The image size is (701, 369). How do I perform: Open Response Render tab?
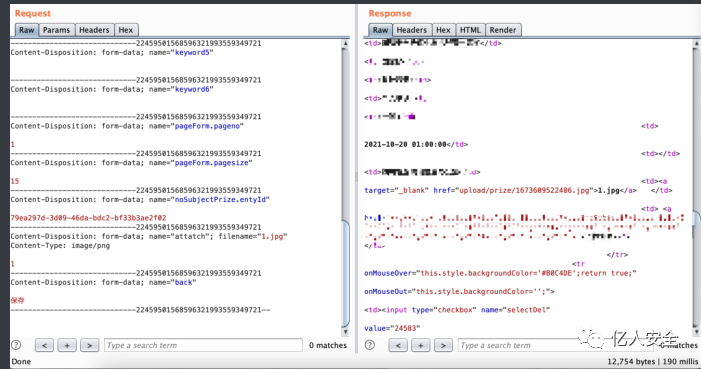503,30
